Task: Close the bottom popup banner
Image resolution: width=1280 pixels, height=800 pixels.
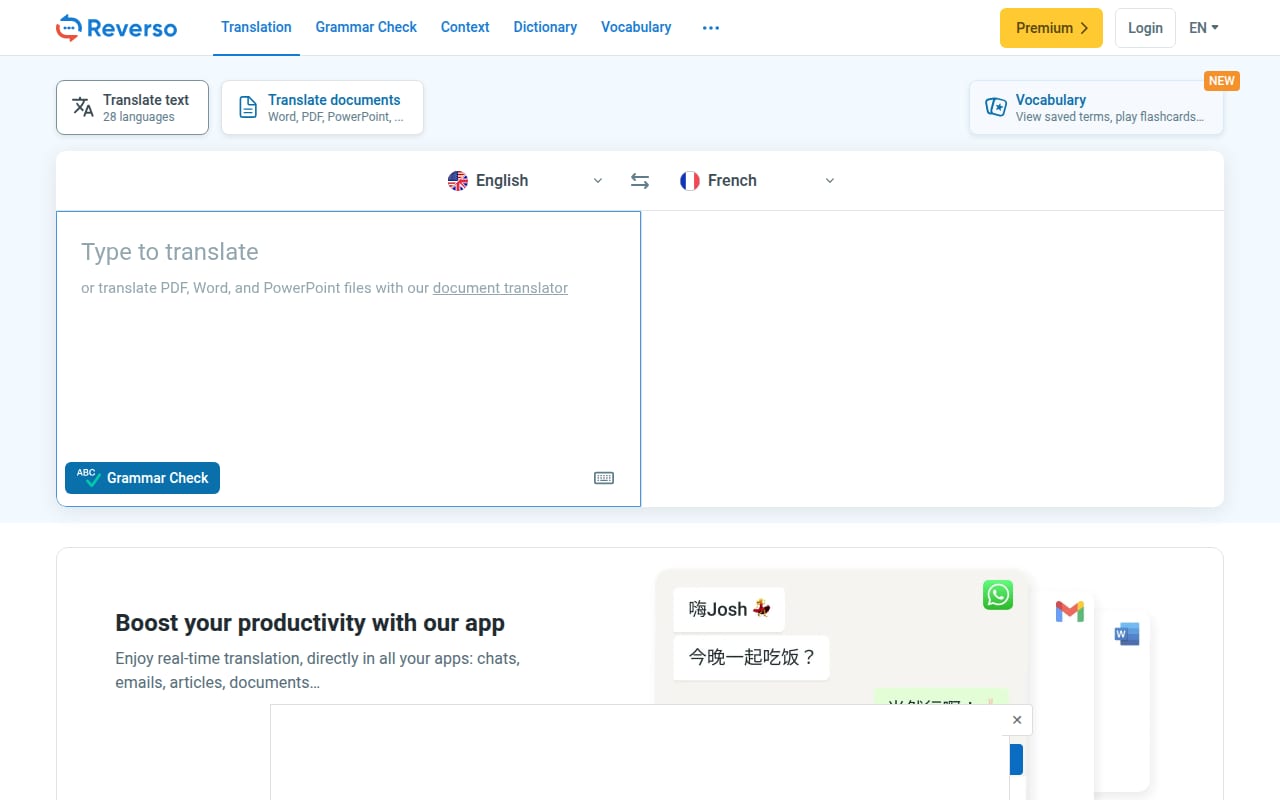Action: coord(1017,720)
